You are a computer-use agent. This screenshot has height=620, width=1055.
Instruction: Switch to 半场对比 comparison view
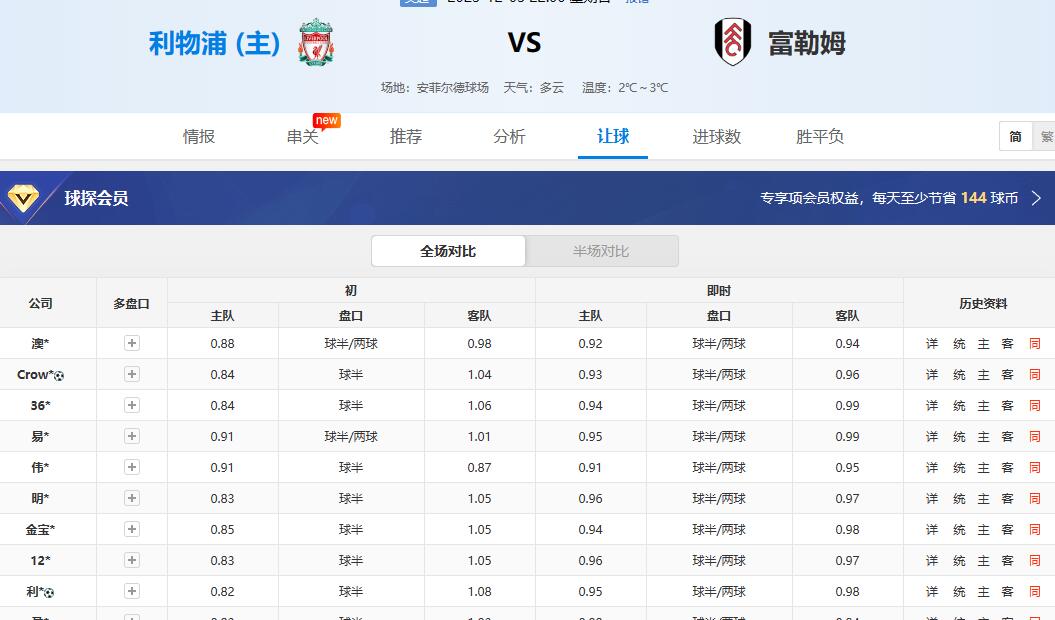pos(602,251)
